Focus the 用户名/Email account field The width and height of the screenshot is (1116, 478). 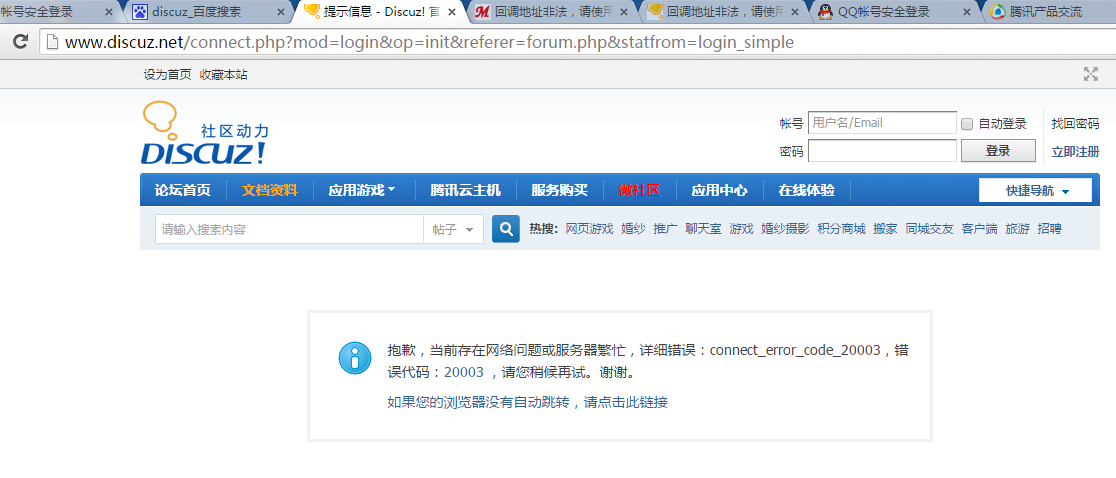(x=883, y=123)
